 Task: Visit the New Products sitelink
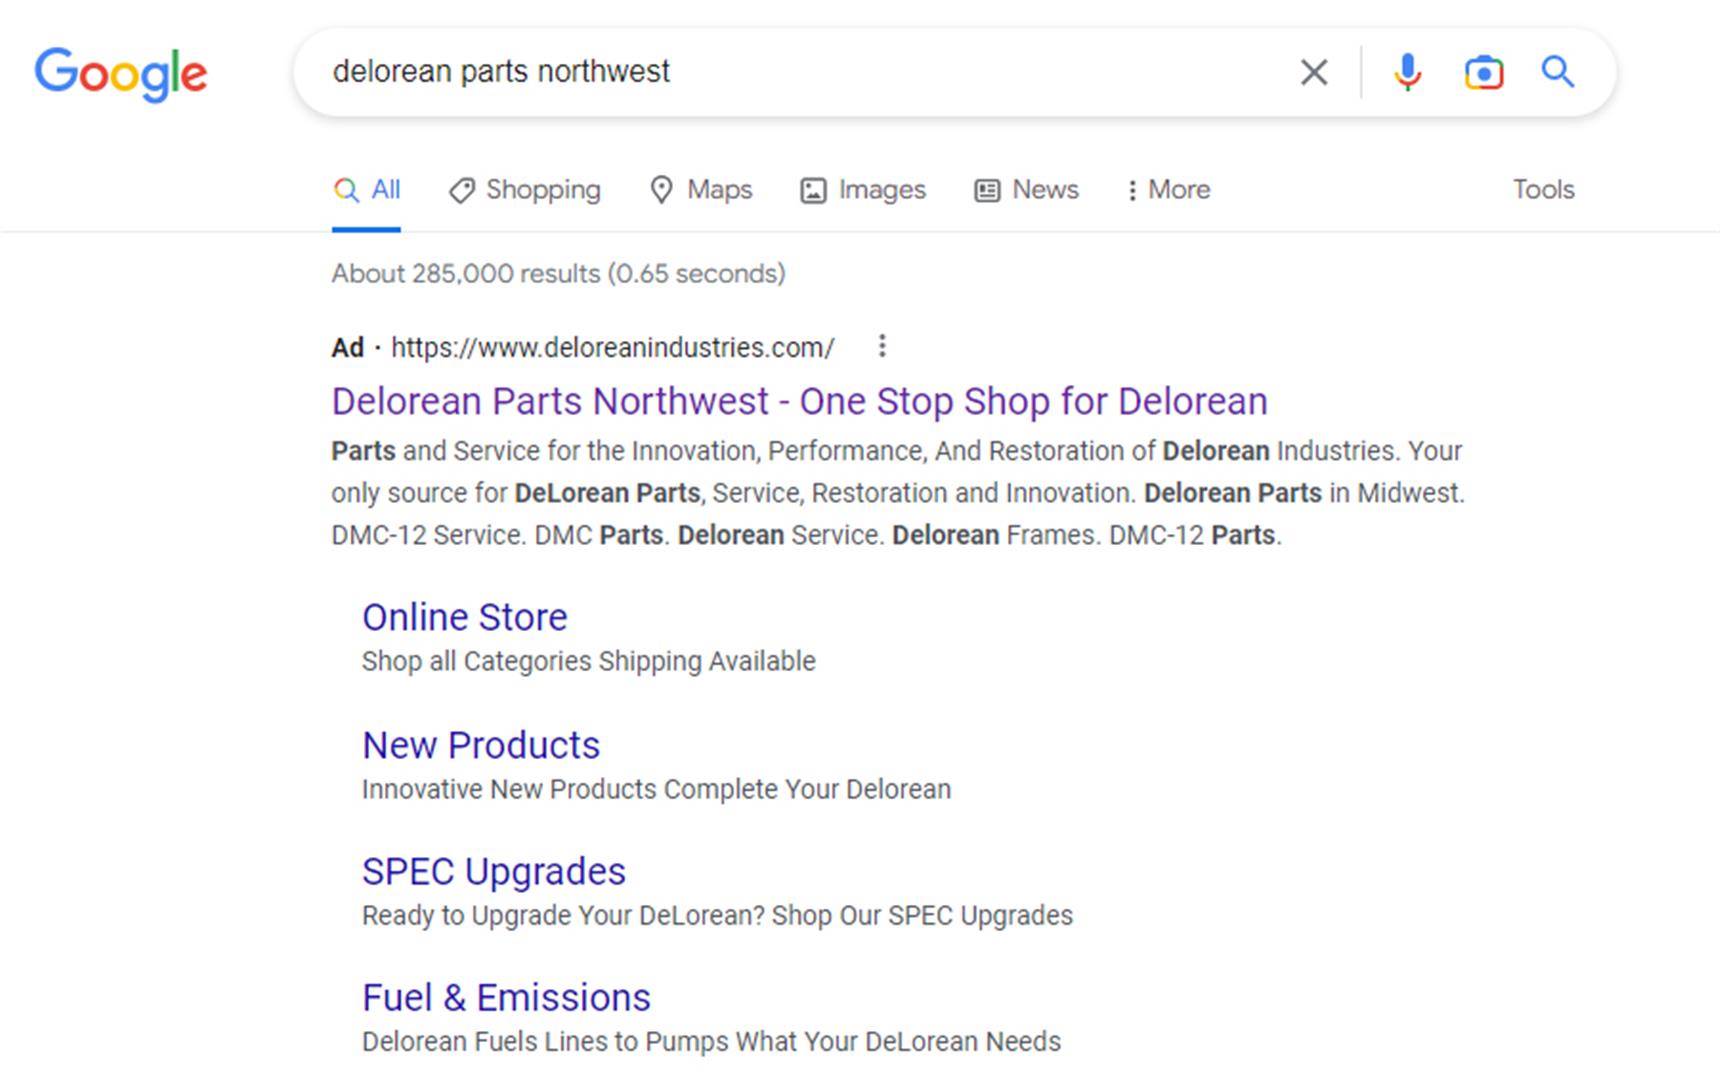pyautogui.click(x=480, y=745)
